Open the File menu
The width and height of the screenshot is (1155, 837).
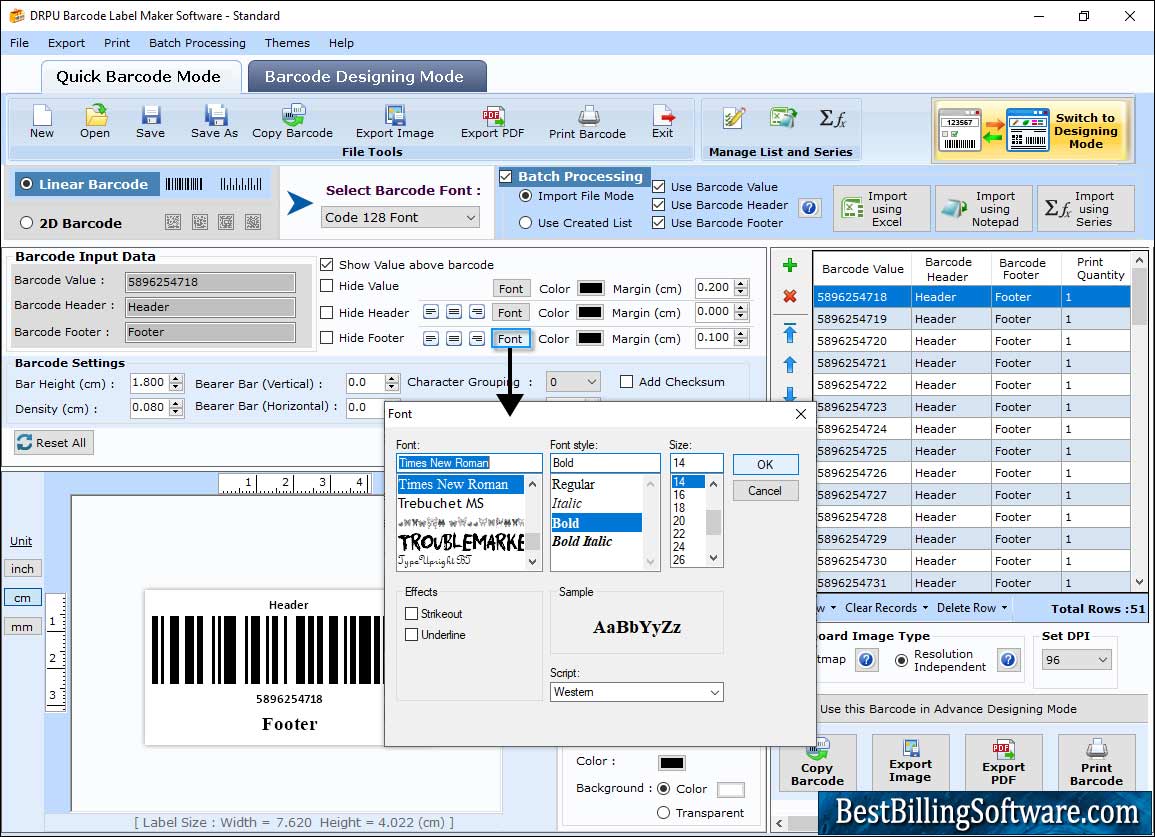coord(20,43)
